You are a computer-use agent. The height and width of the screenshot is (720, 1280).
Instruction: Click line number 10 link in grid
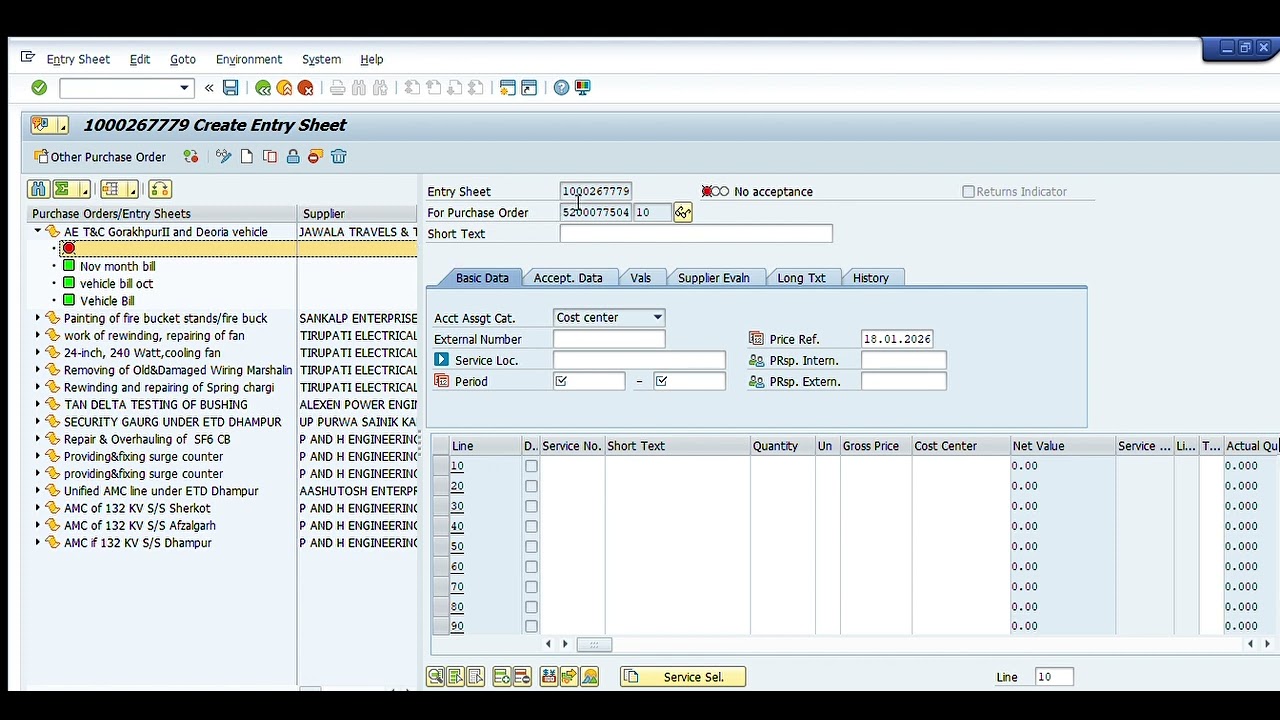[x=457, y=466]
